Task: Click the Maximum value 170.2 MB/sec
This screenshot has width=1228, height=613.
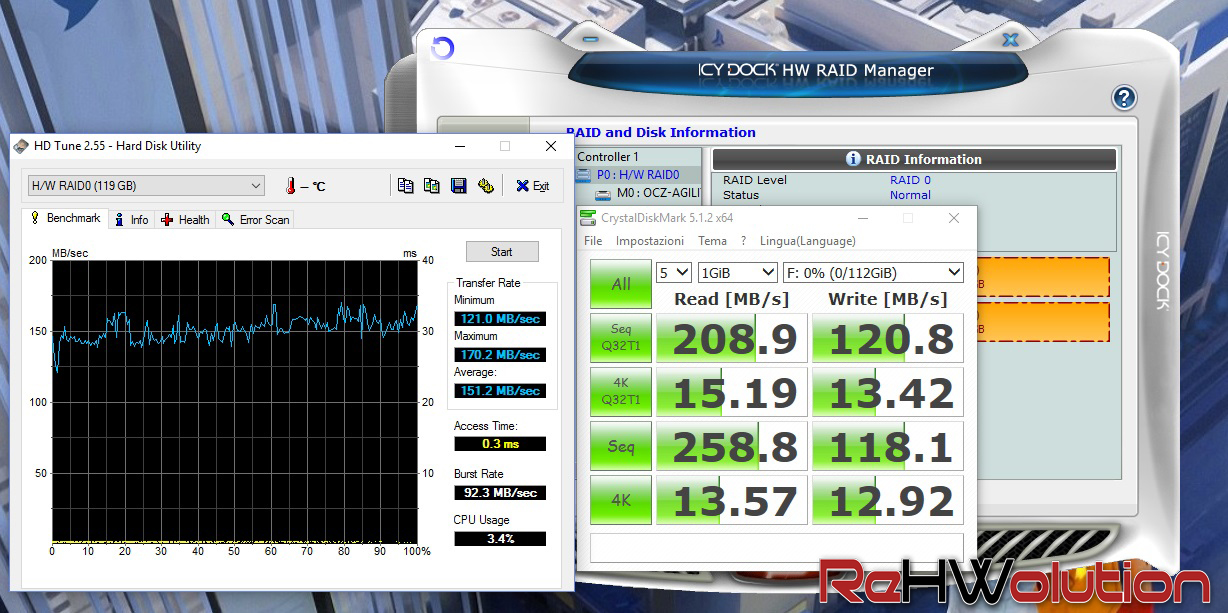Action: pos(500,354)
